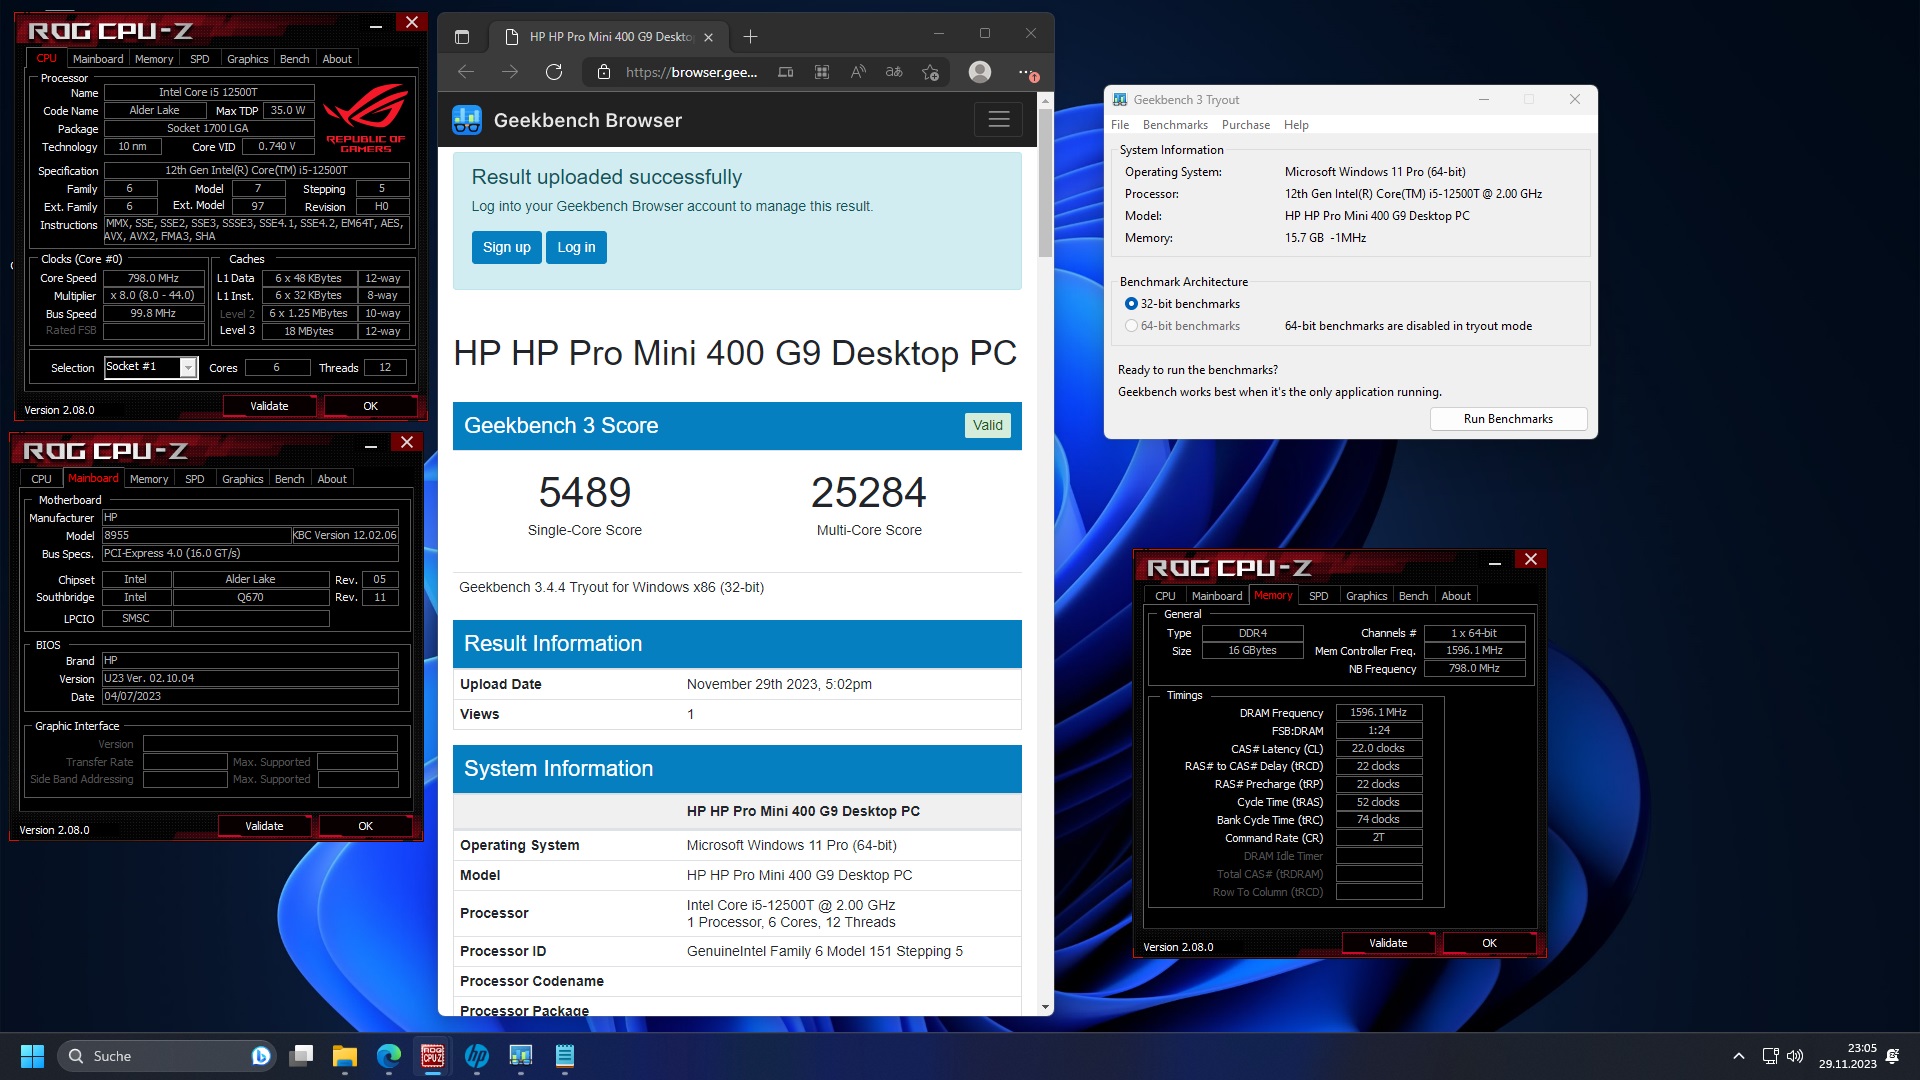This screenshot has height=1080, width=1920.
Task: Expand the Geekbench Browser hamburger menu
Action: [x=998, y=120]
